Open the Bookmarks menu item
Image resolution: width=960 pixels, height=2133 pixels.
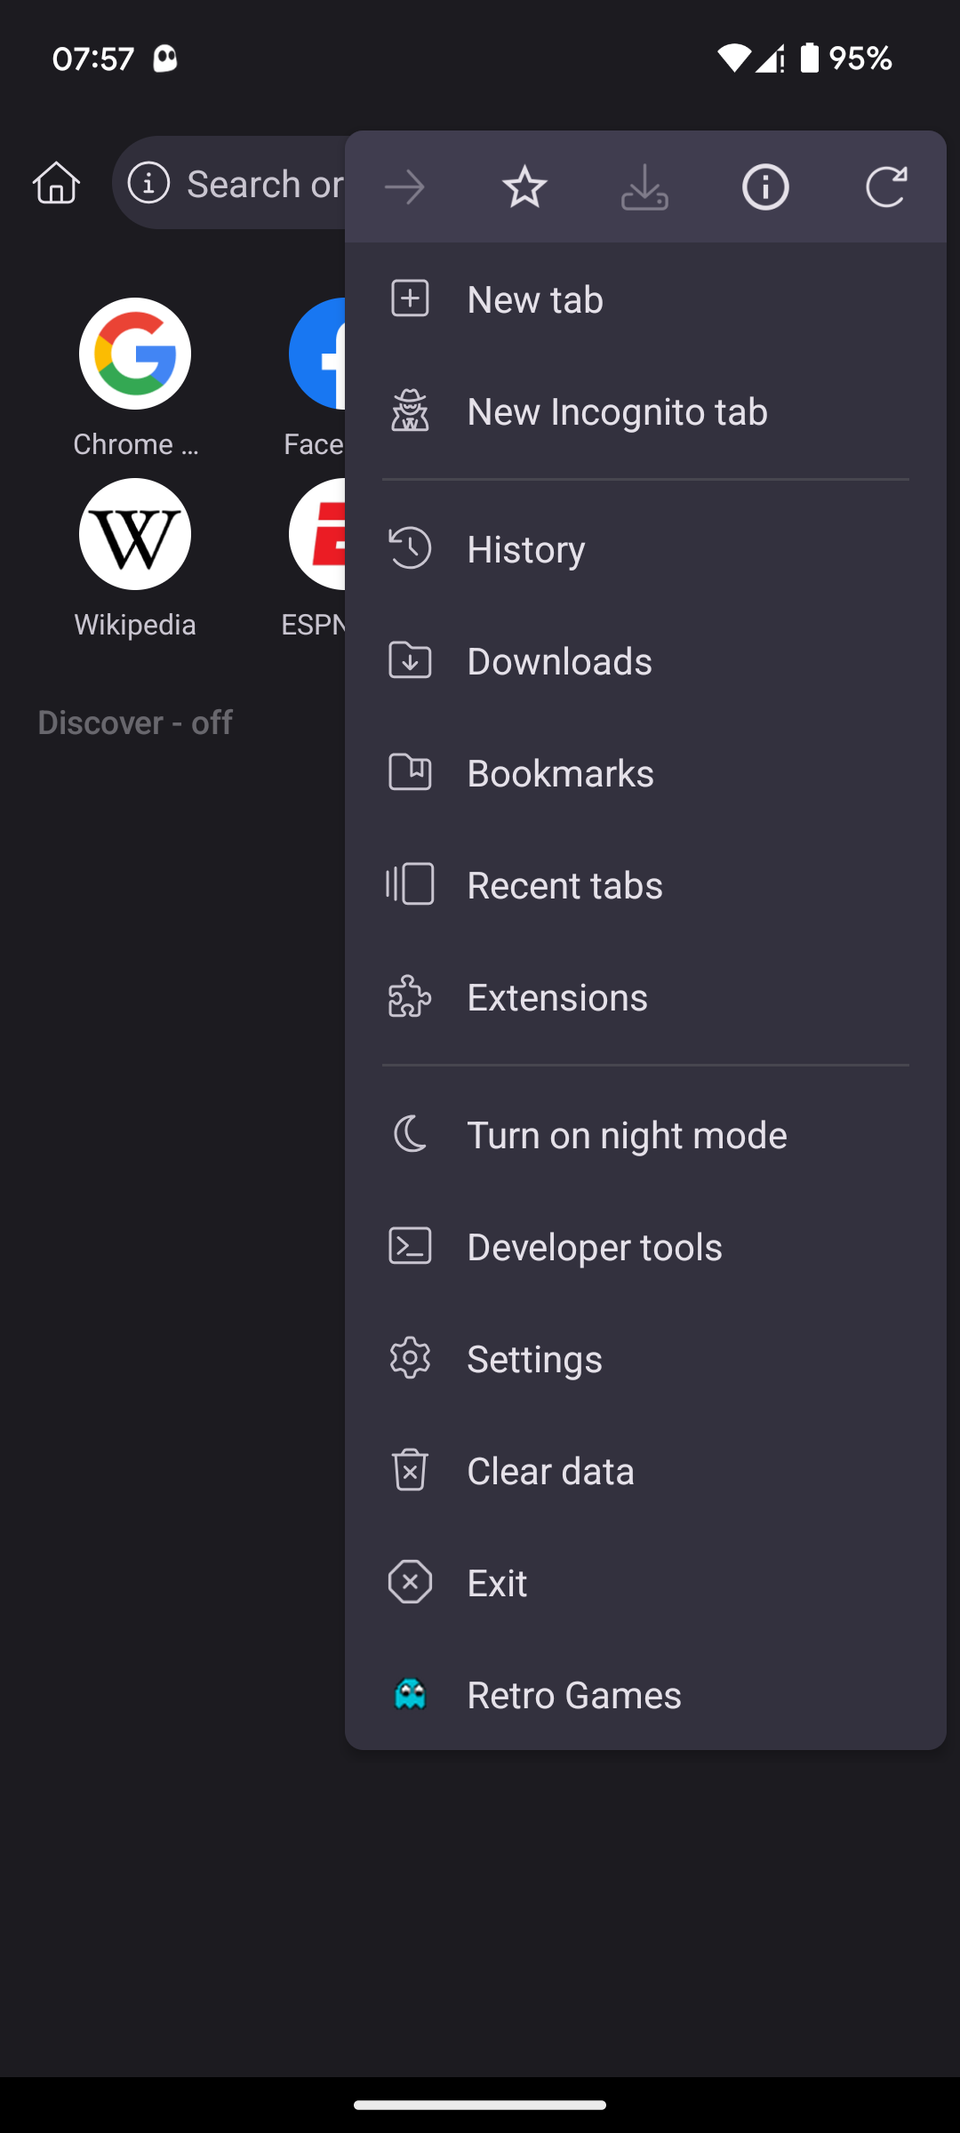(560, 773)
